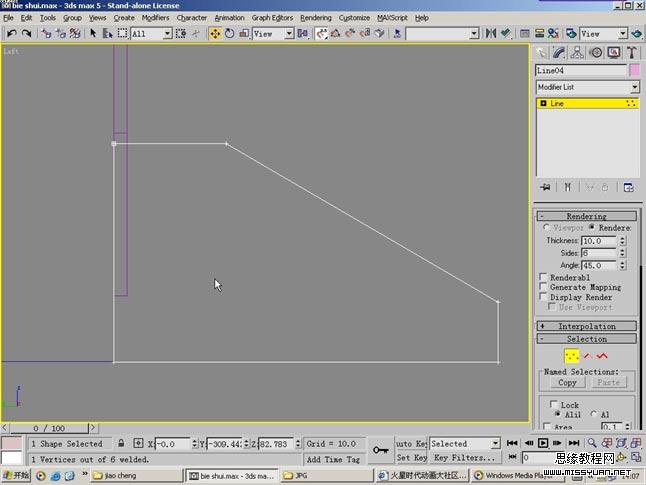This screenshot has width=646, height=485.
Task: Activate Select and Scale tool
Action: click(x=244, y=33)
